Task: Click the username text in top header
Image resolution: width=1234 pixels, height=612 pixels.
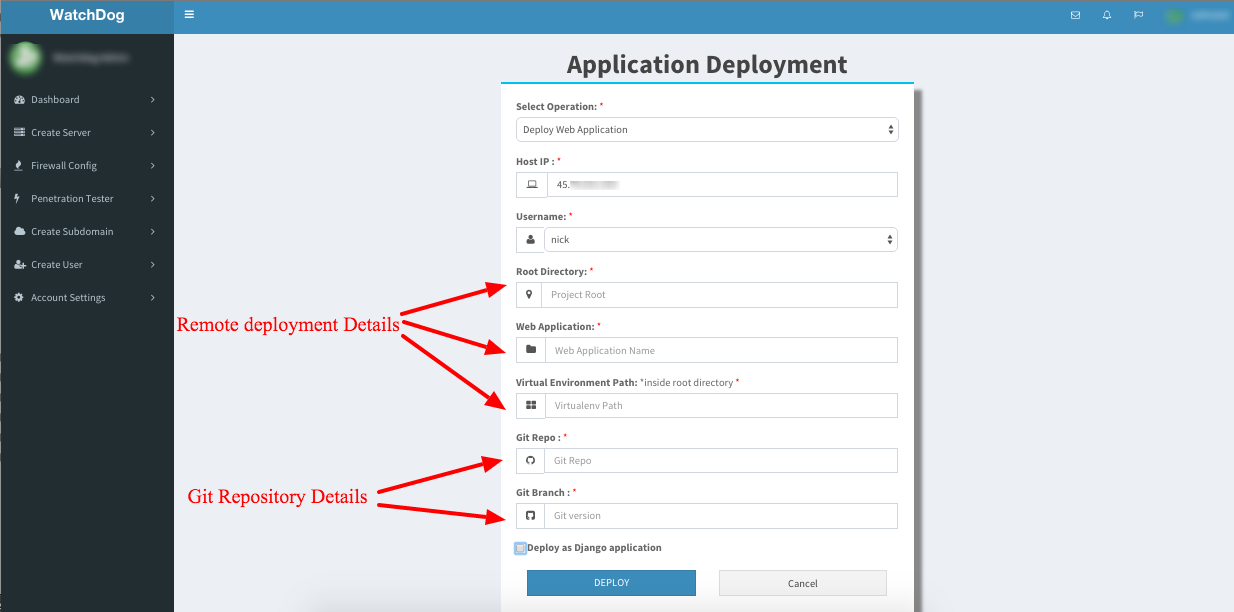Action: click(x=1209, y=16)
